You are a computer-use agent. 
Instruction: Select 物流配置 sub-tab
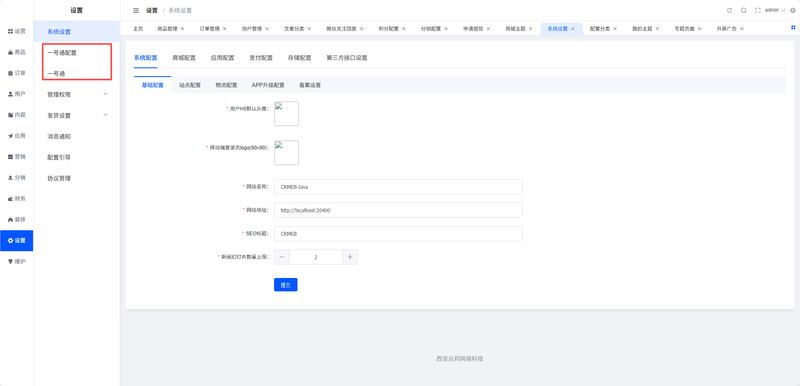click(227, 85)
